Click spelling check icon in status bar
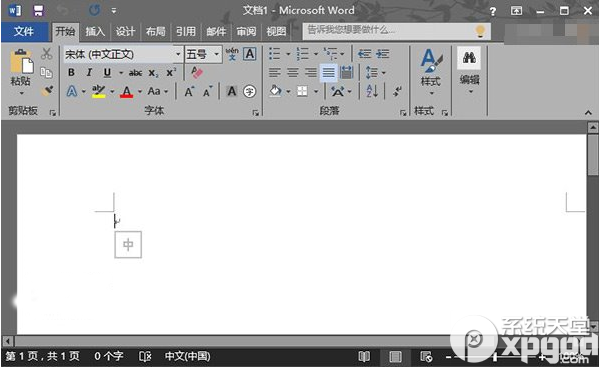 tap(145, 357)
